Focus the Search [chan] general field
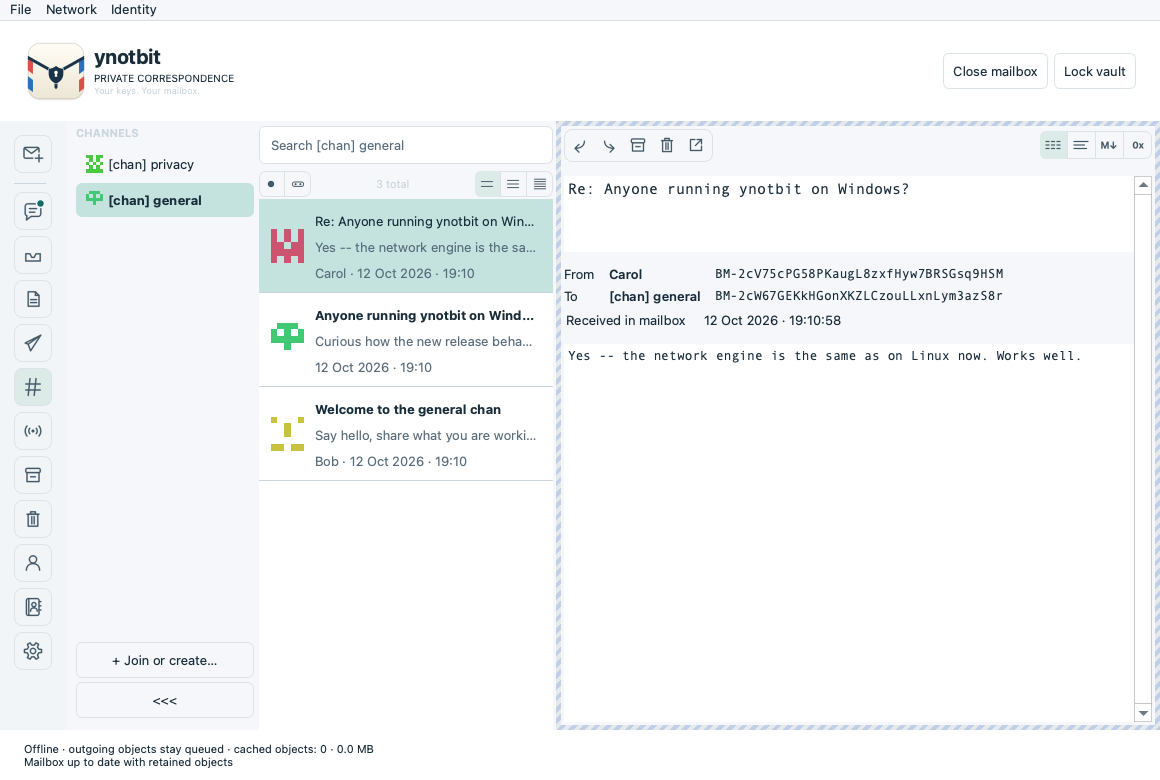1160x780 pixels. pyautogui.click(x=405, y=145)
